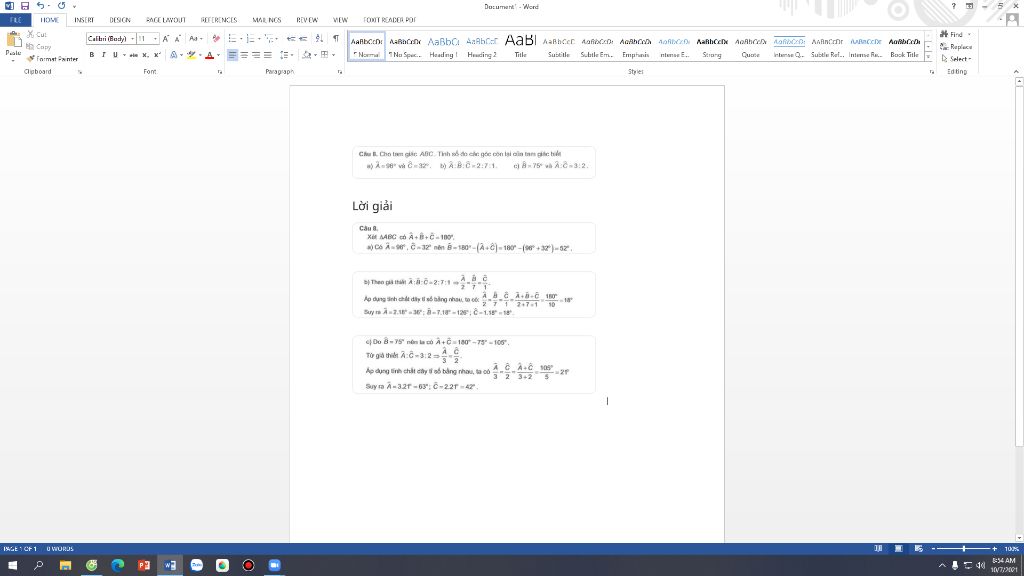Open the Numbering list dropdown arrow
The height and width of the screenshot is (576, 1024).
pos(259,39)
